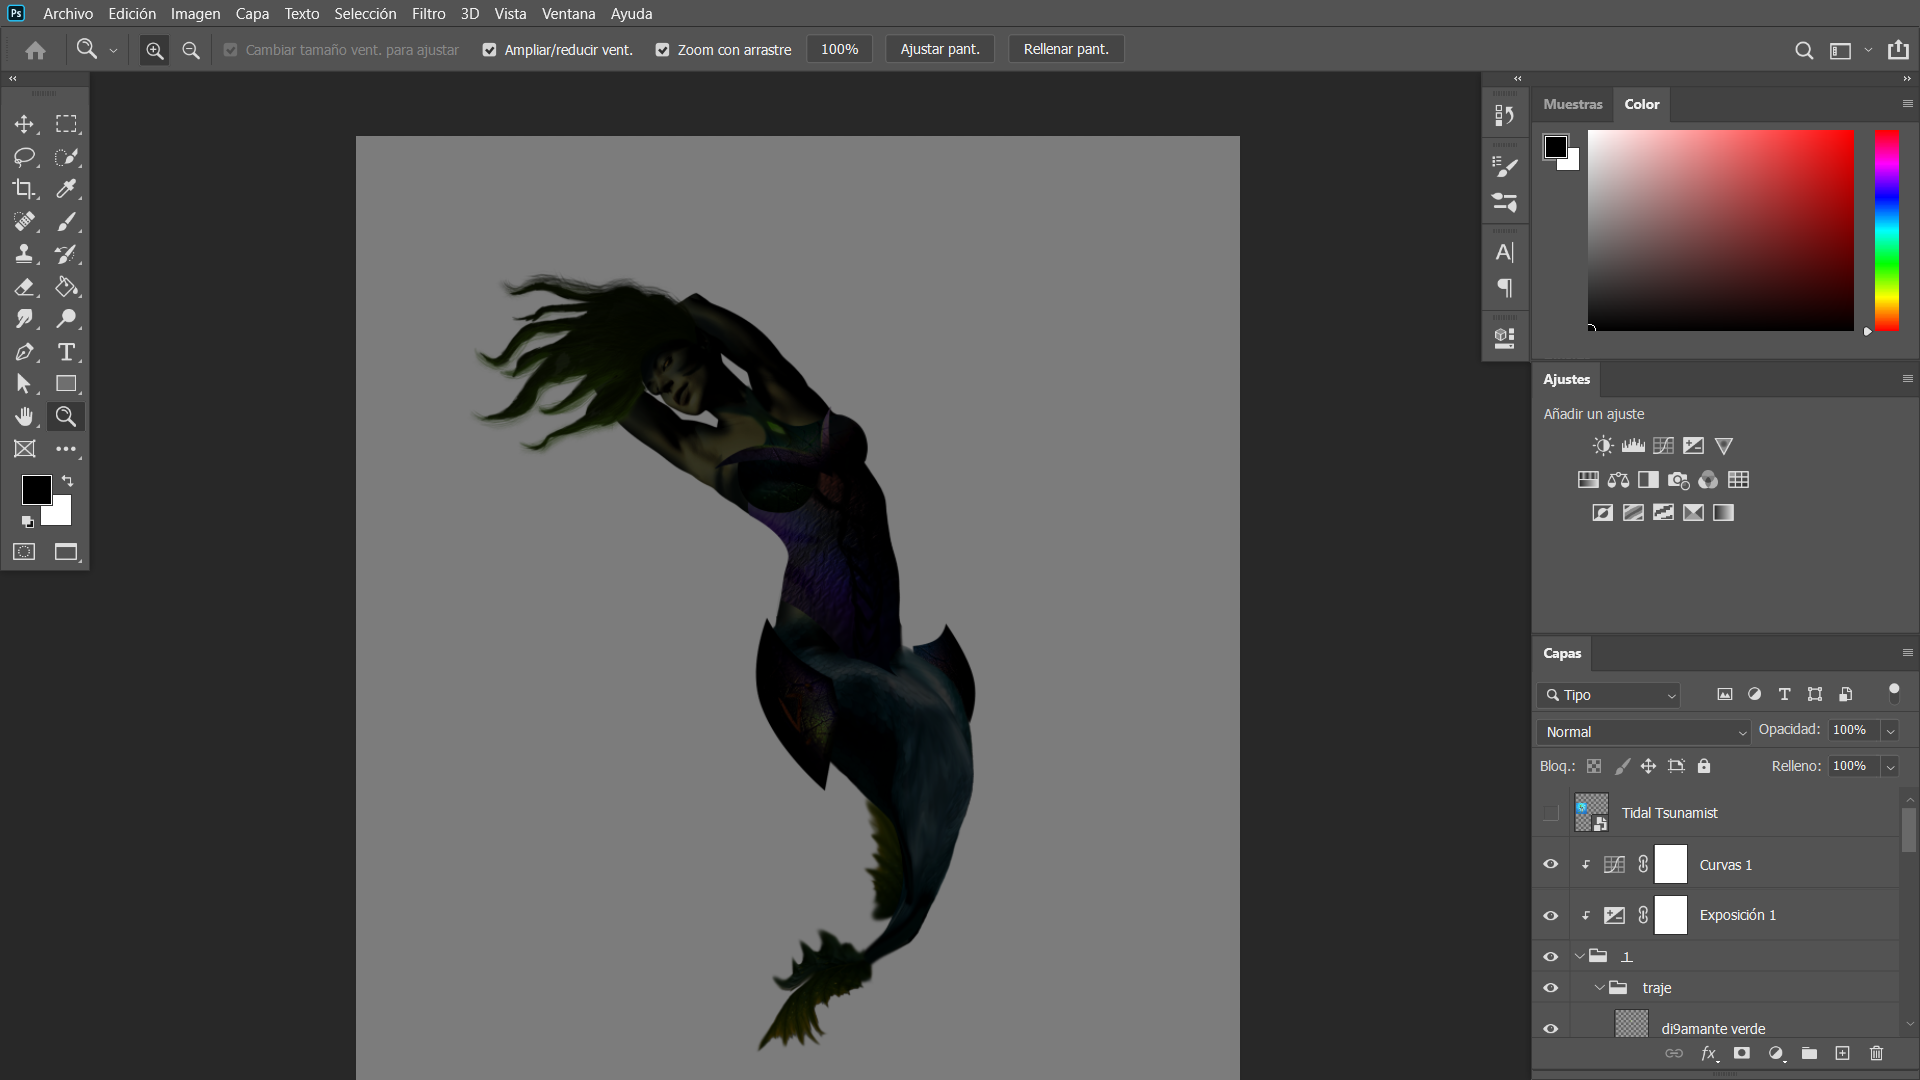
Task: Open the Filtro menu
Action: (x=428, y=14)
